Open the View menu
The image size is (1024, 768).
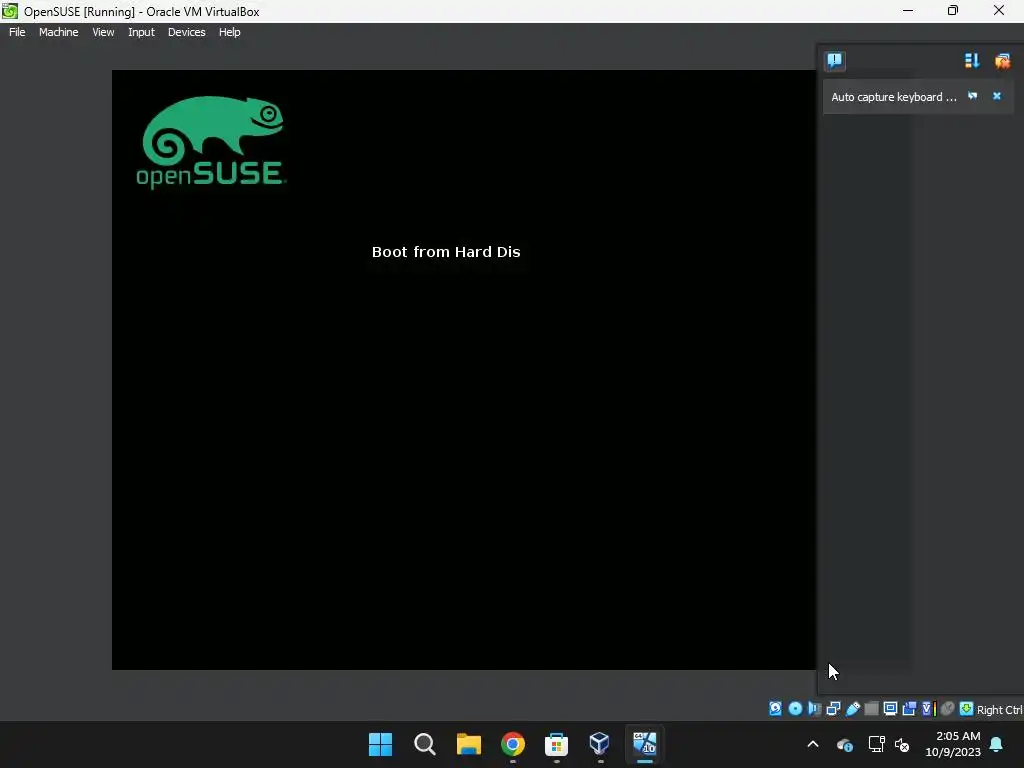click(x=103, y=32)
